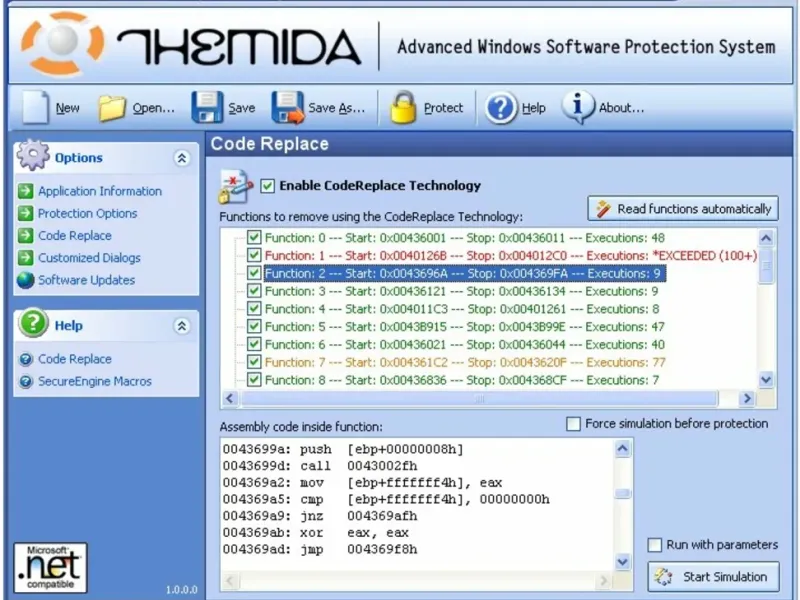
Task: Click function list scroll right arrow
Action: point(747,398)
